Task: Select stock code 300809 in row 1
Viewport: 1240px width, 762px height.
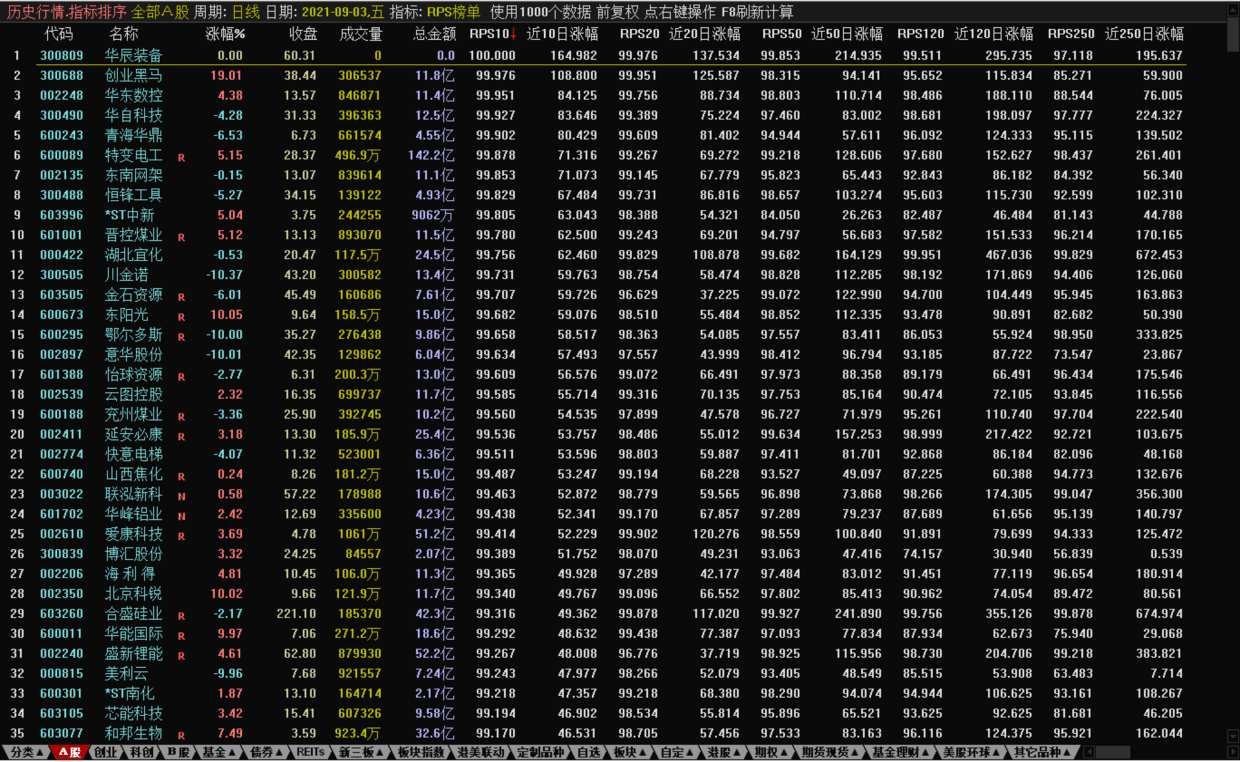Action: click(x=62, y=56)
